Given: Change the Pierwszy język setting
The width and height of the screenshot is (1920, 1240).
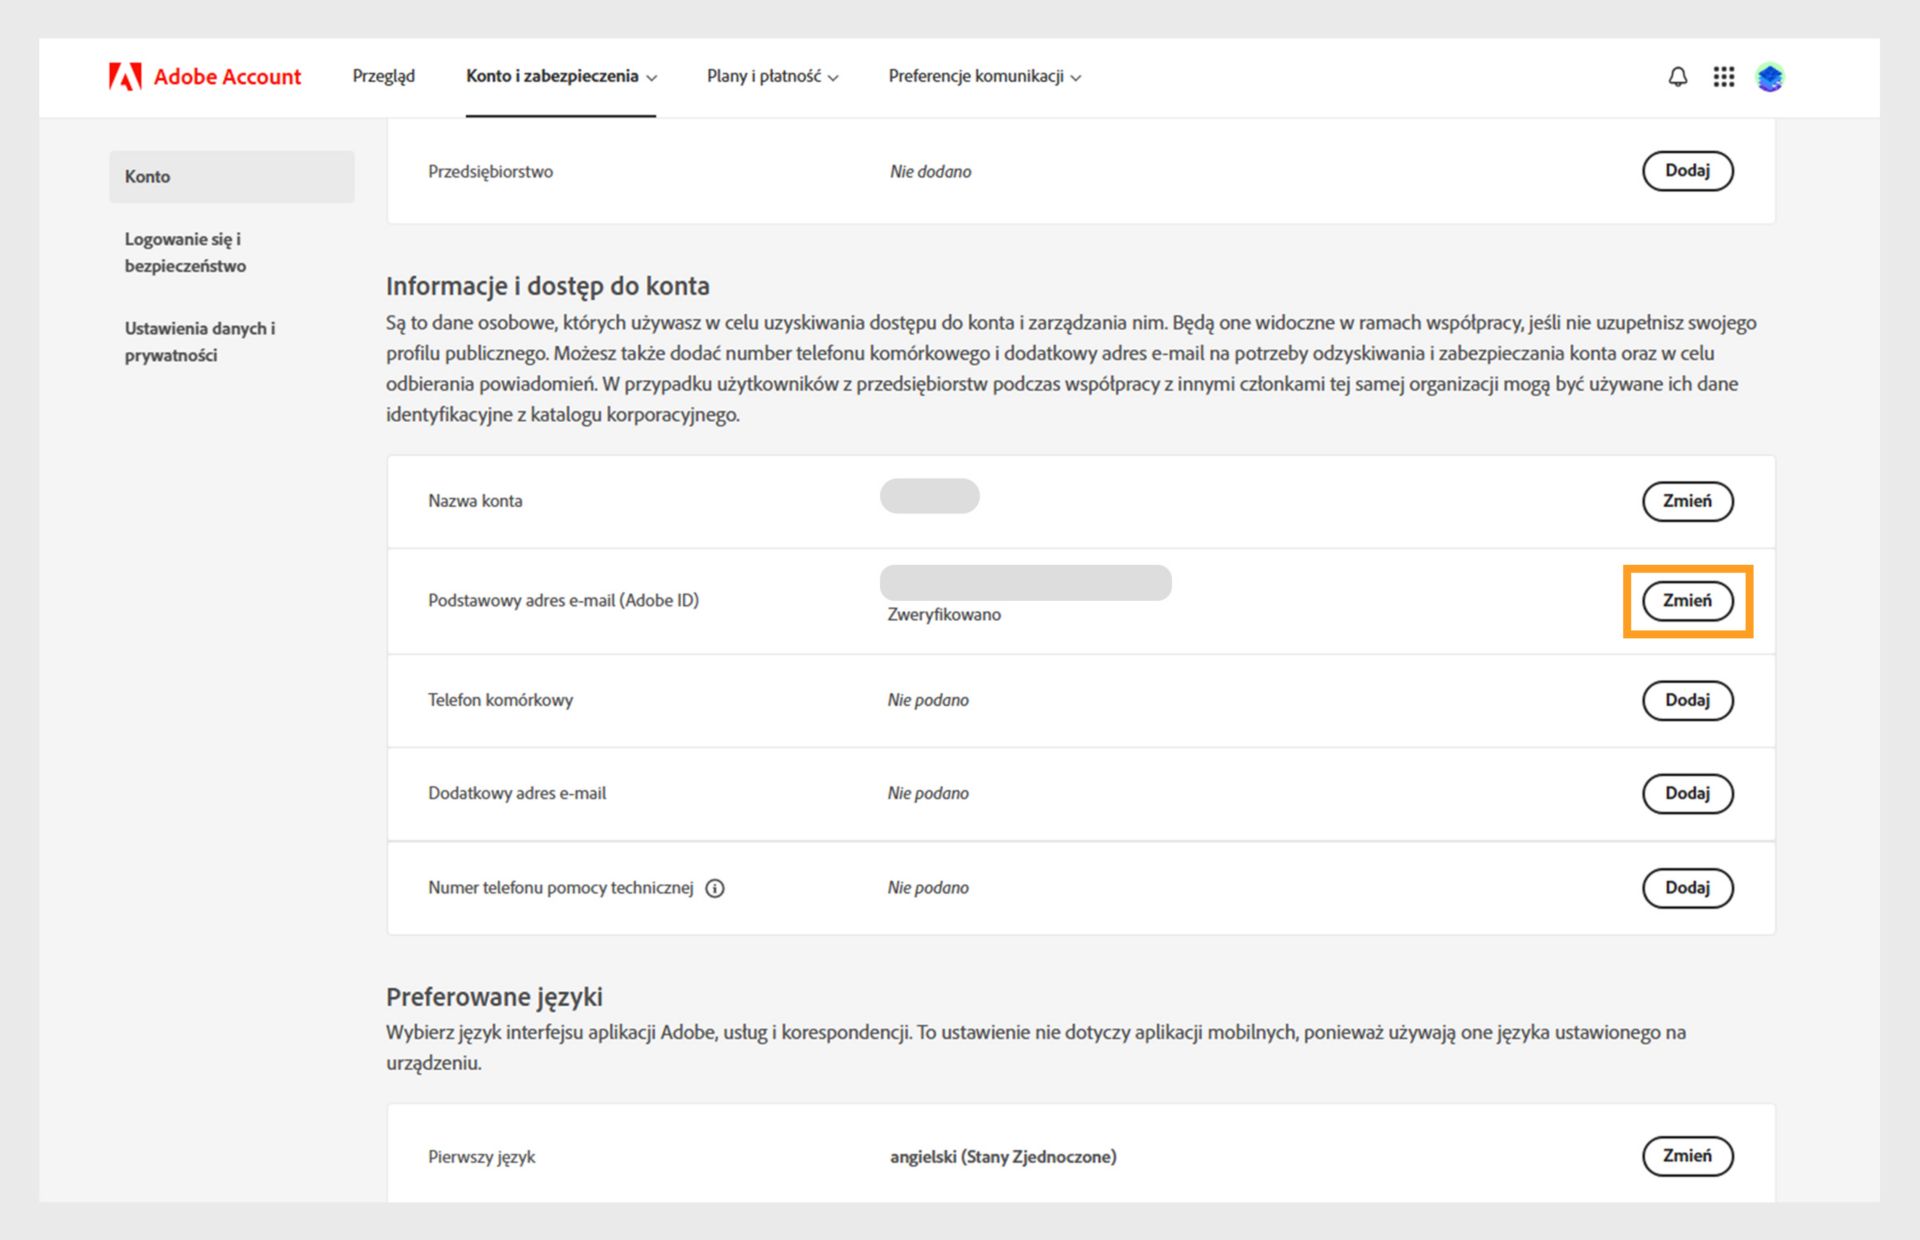Looking at the screenshot, I should [1687, 1156].
